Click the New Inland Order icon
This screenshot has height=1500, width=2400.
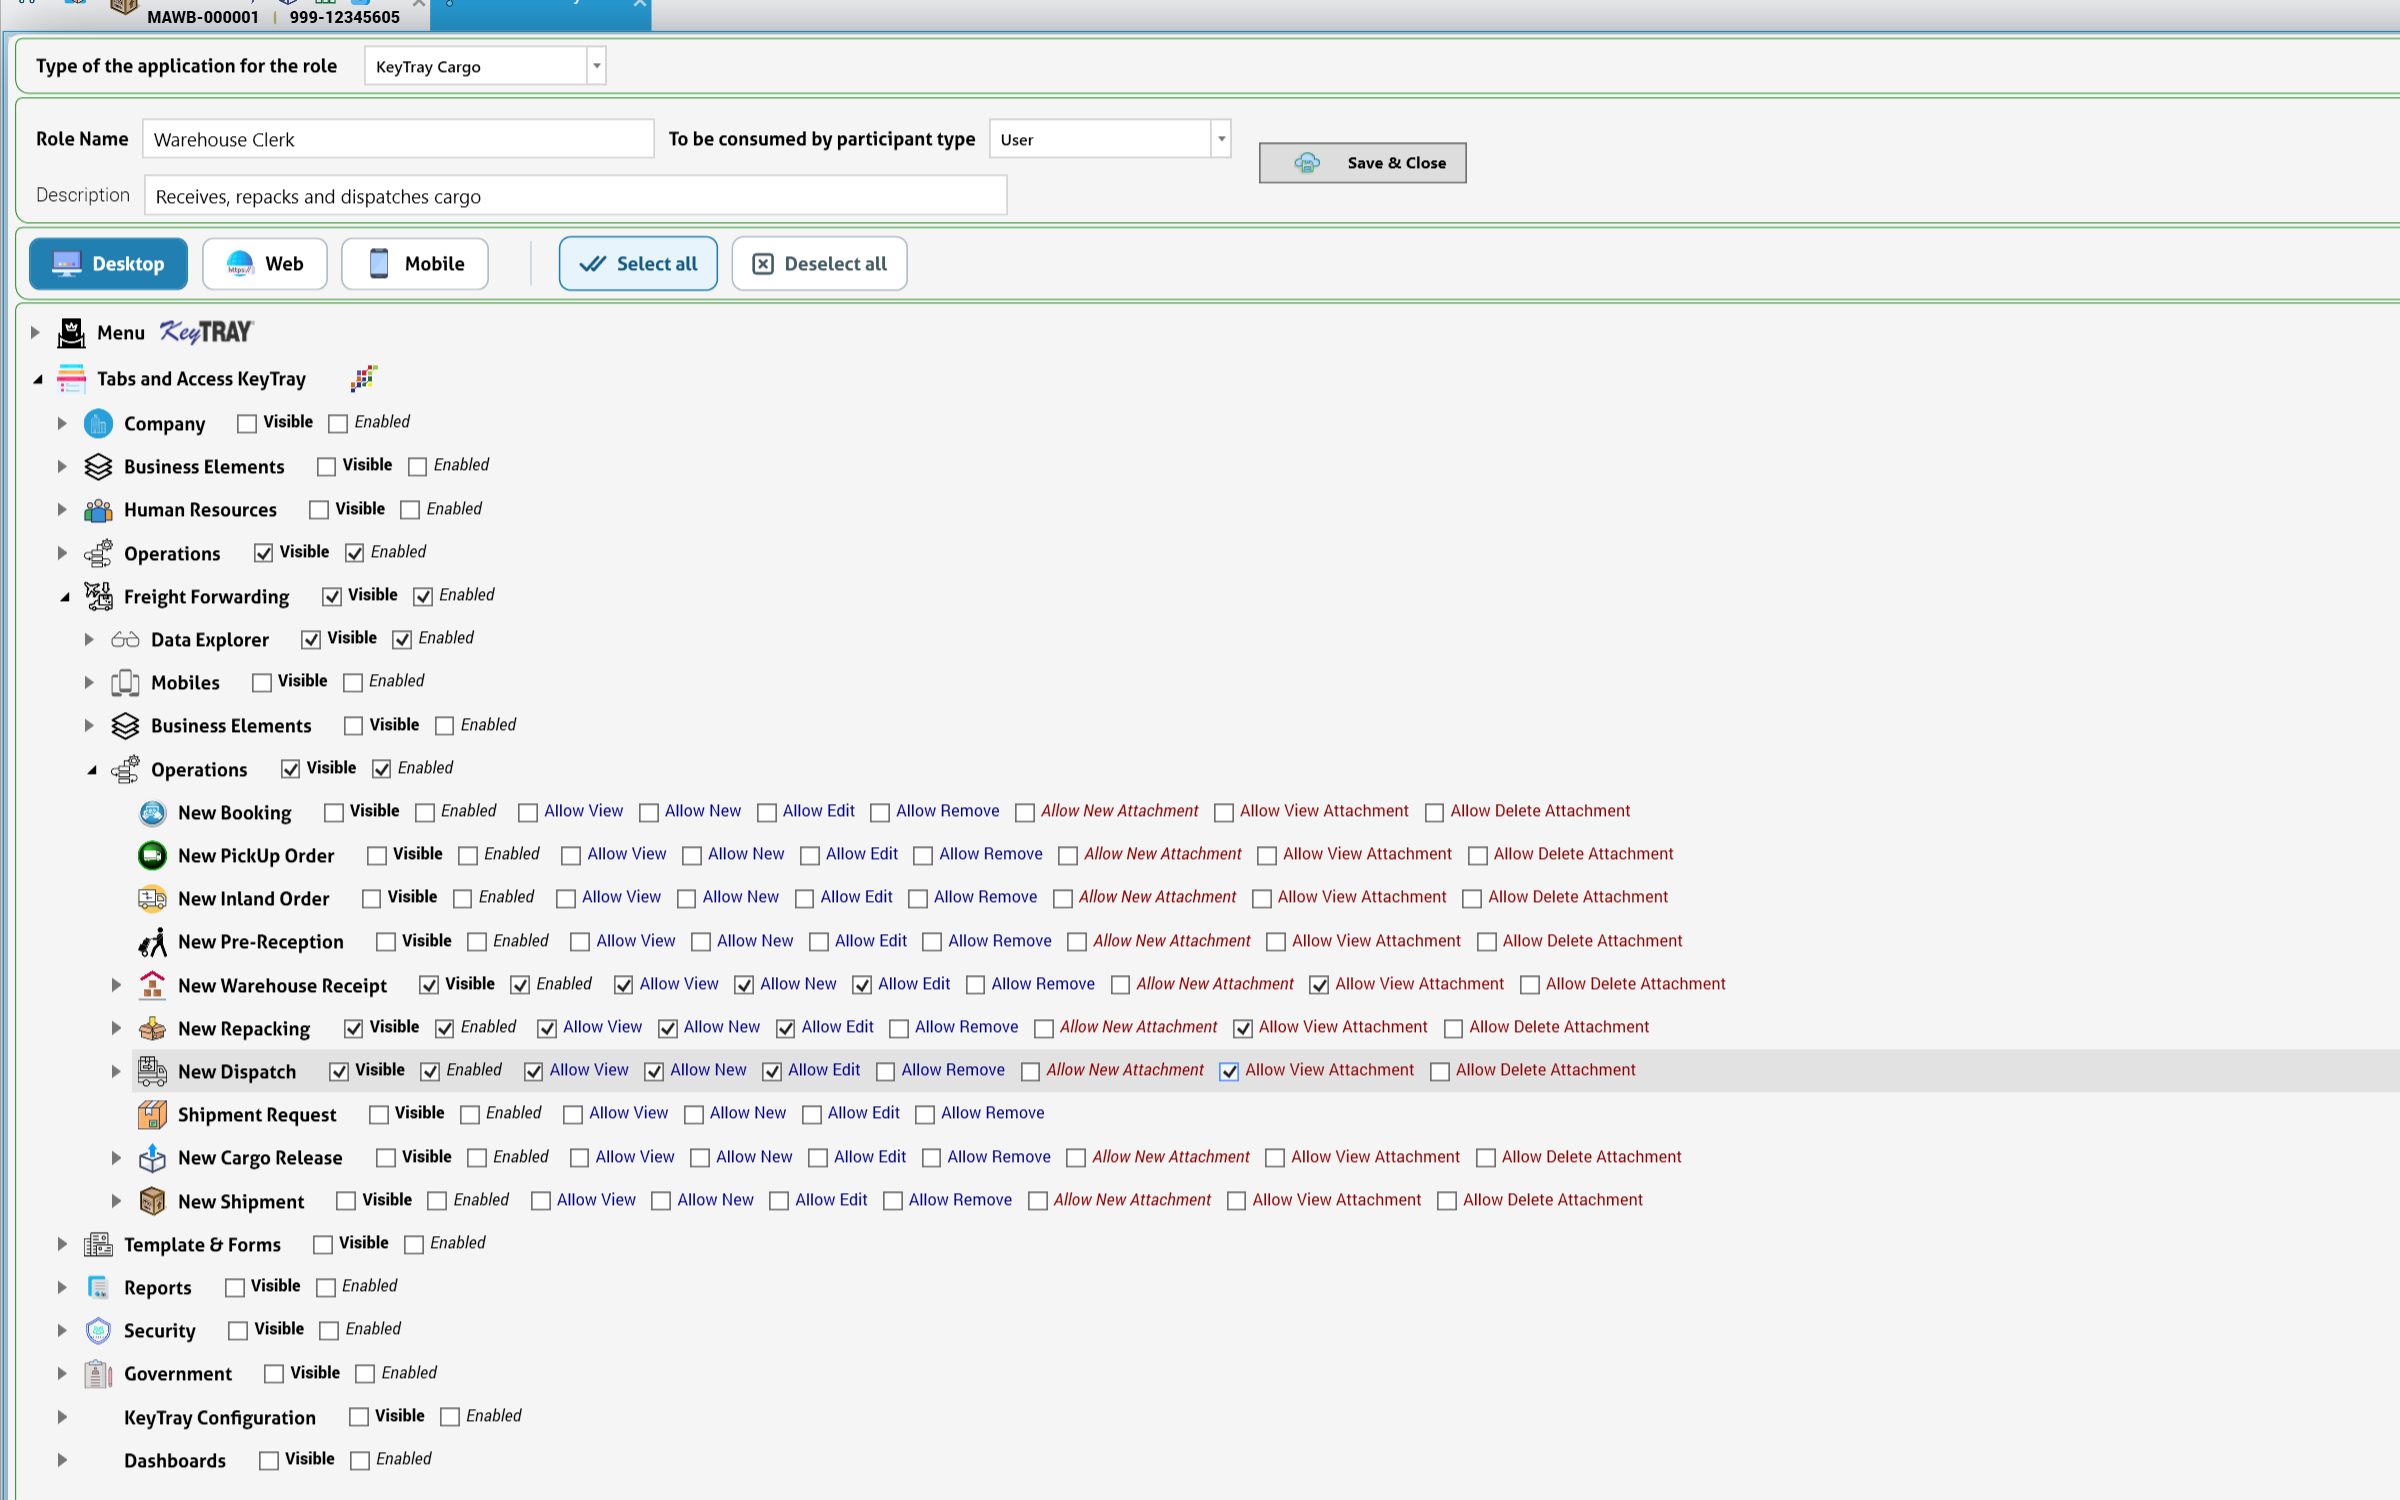[152, 898]
